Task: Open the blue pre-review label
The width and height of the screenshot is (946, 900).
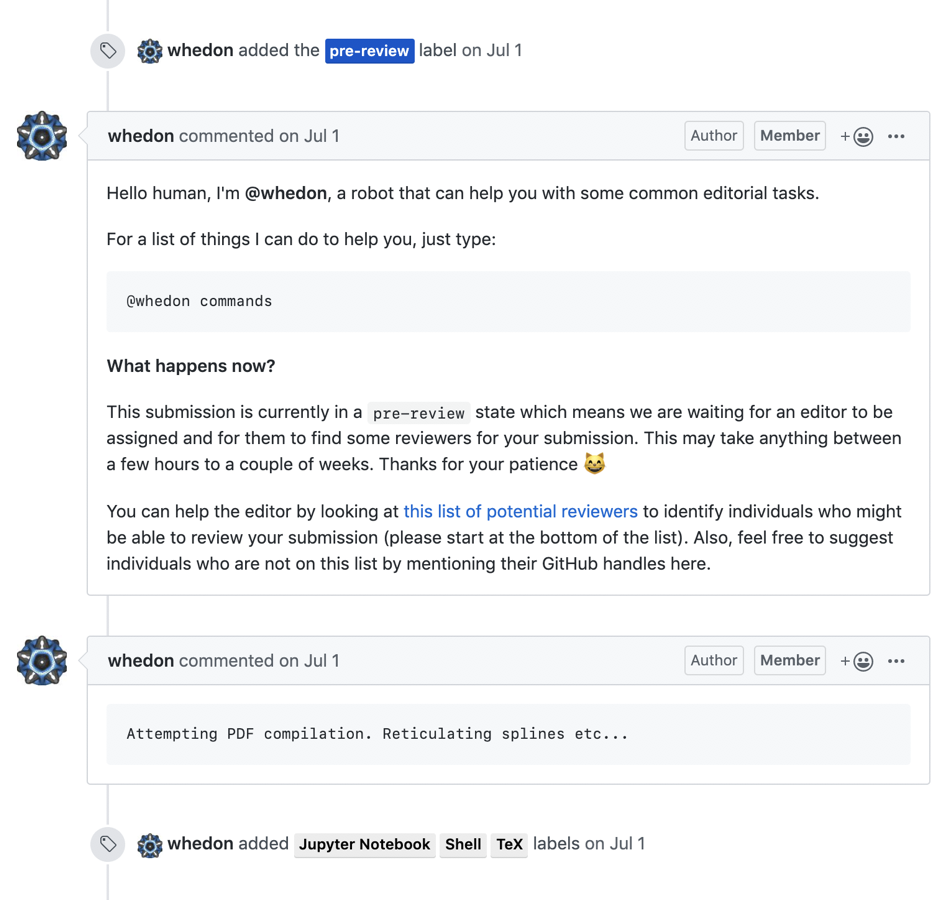Action: coord(369,51)
